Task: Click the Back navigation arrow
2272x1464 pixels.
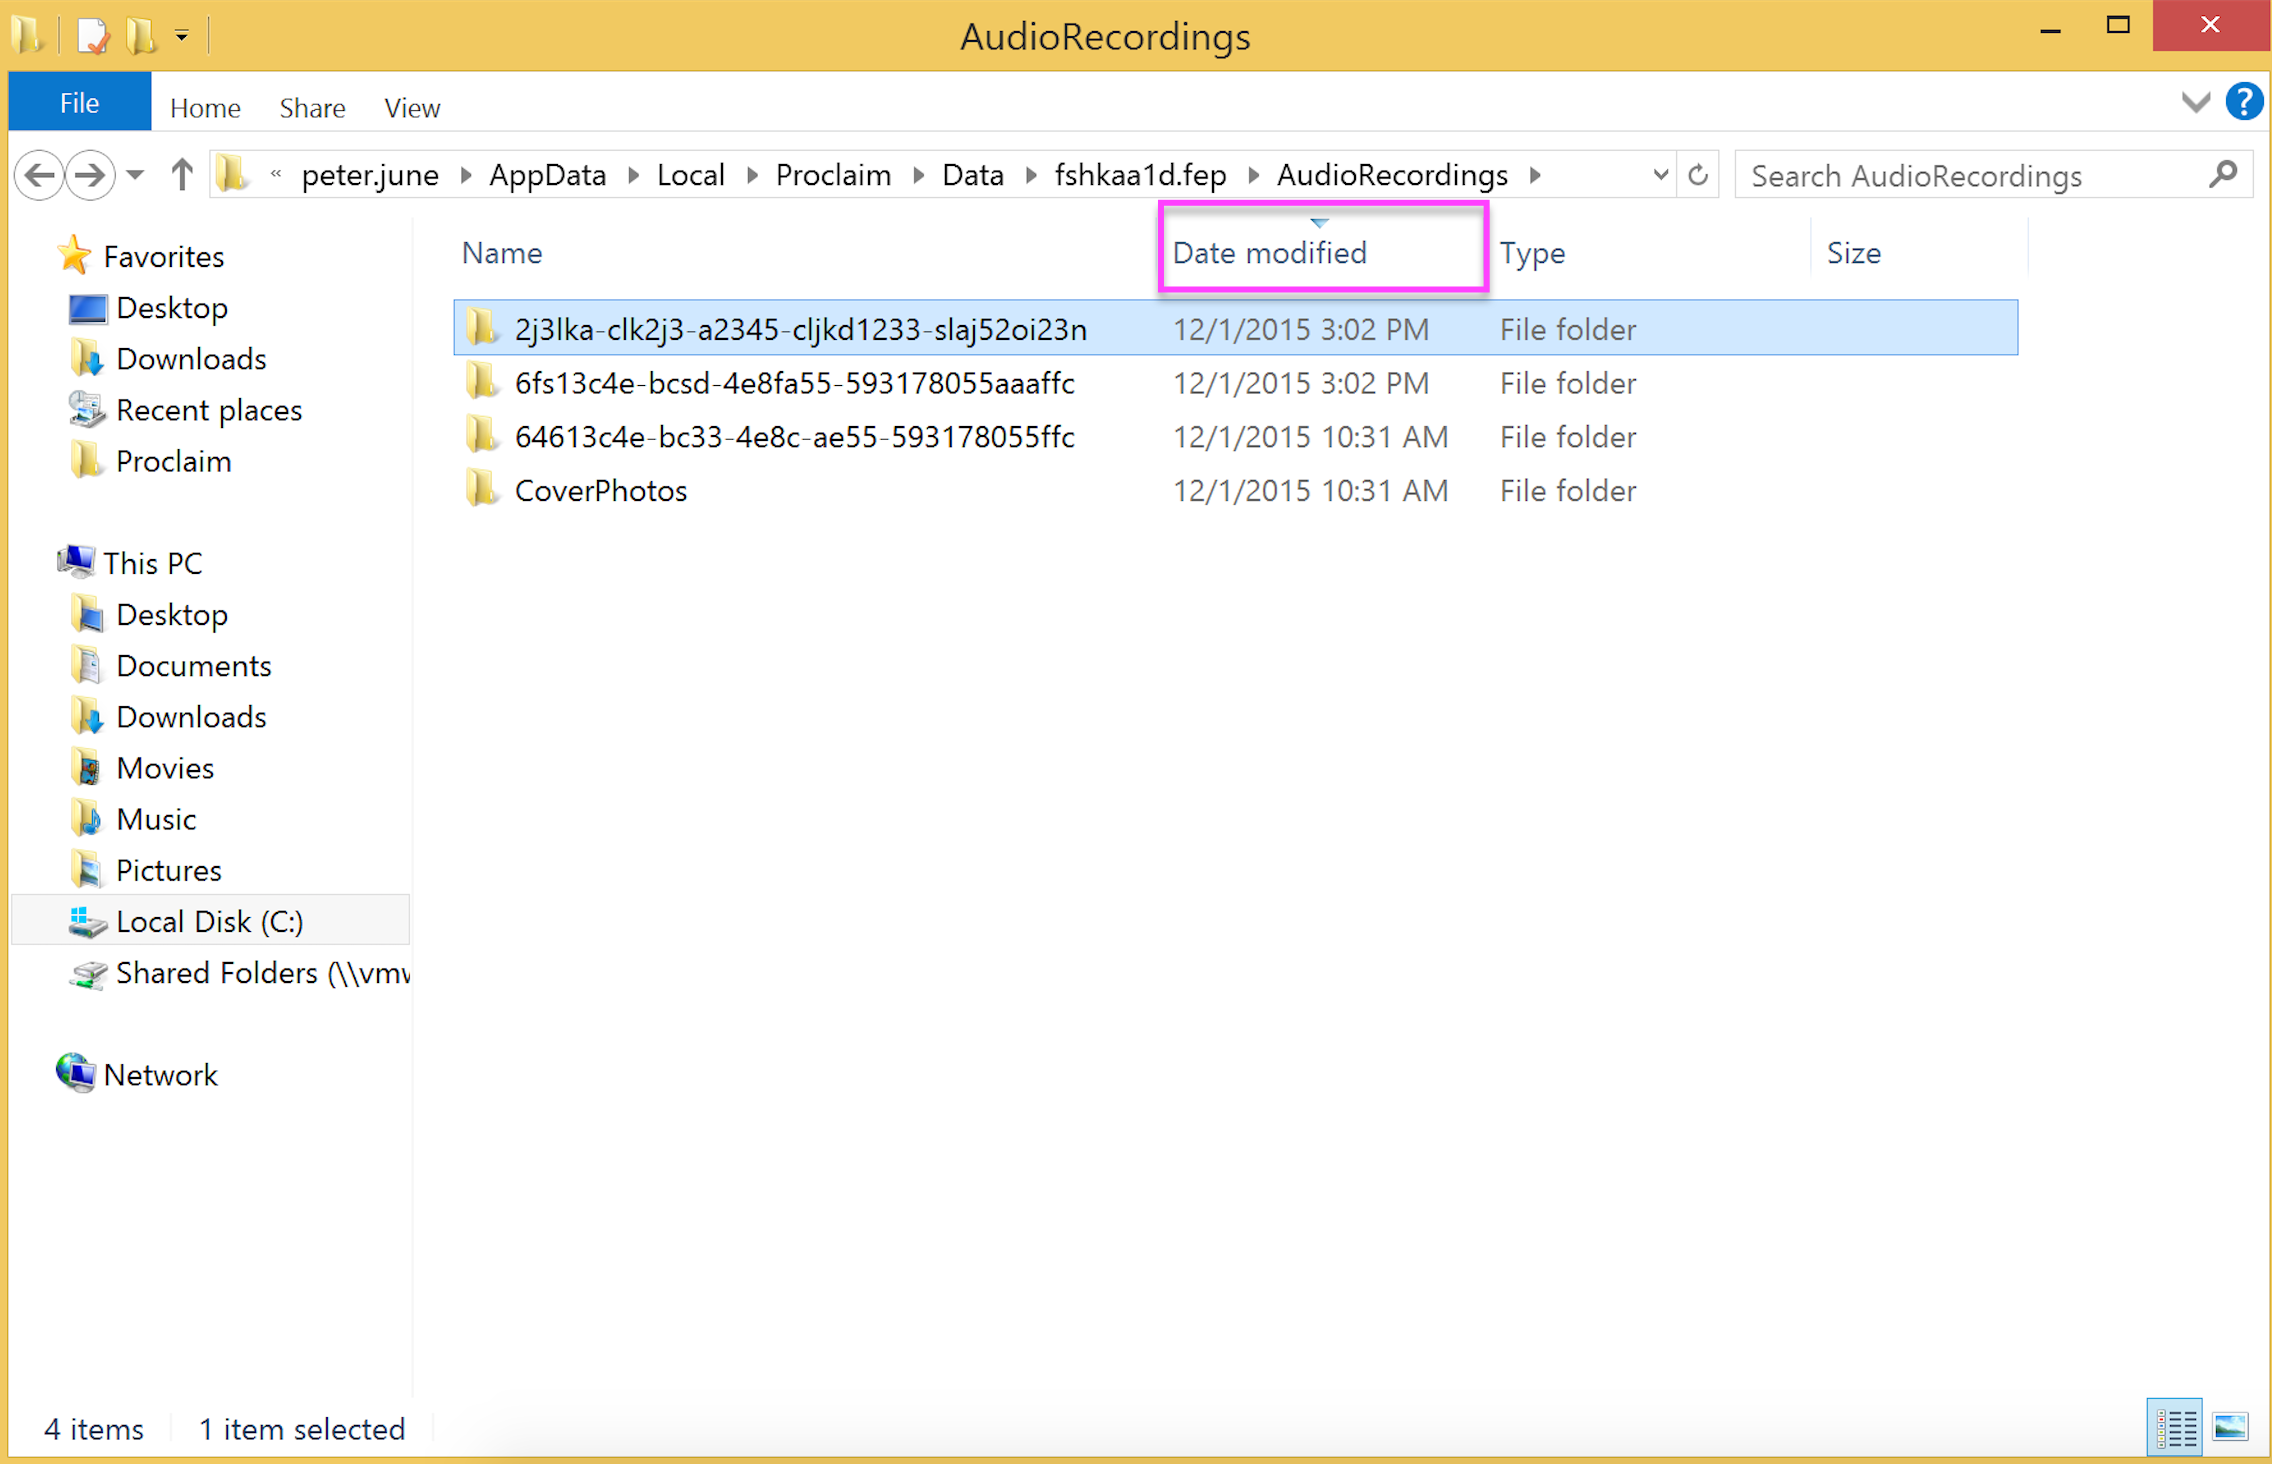Action: (39, 176)
